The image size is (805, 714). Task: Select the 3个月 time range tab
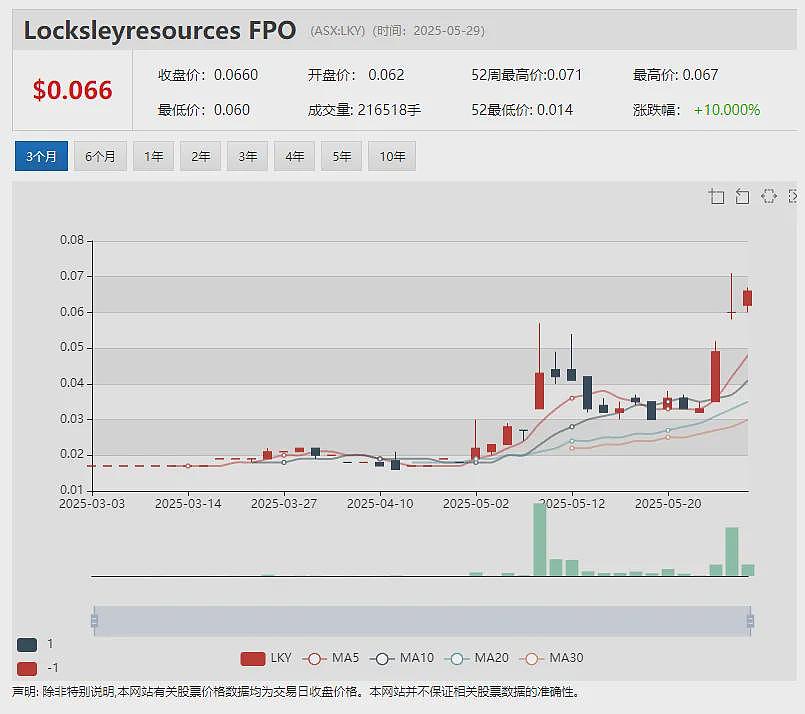(x=41, y=156)
